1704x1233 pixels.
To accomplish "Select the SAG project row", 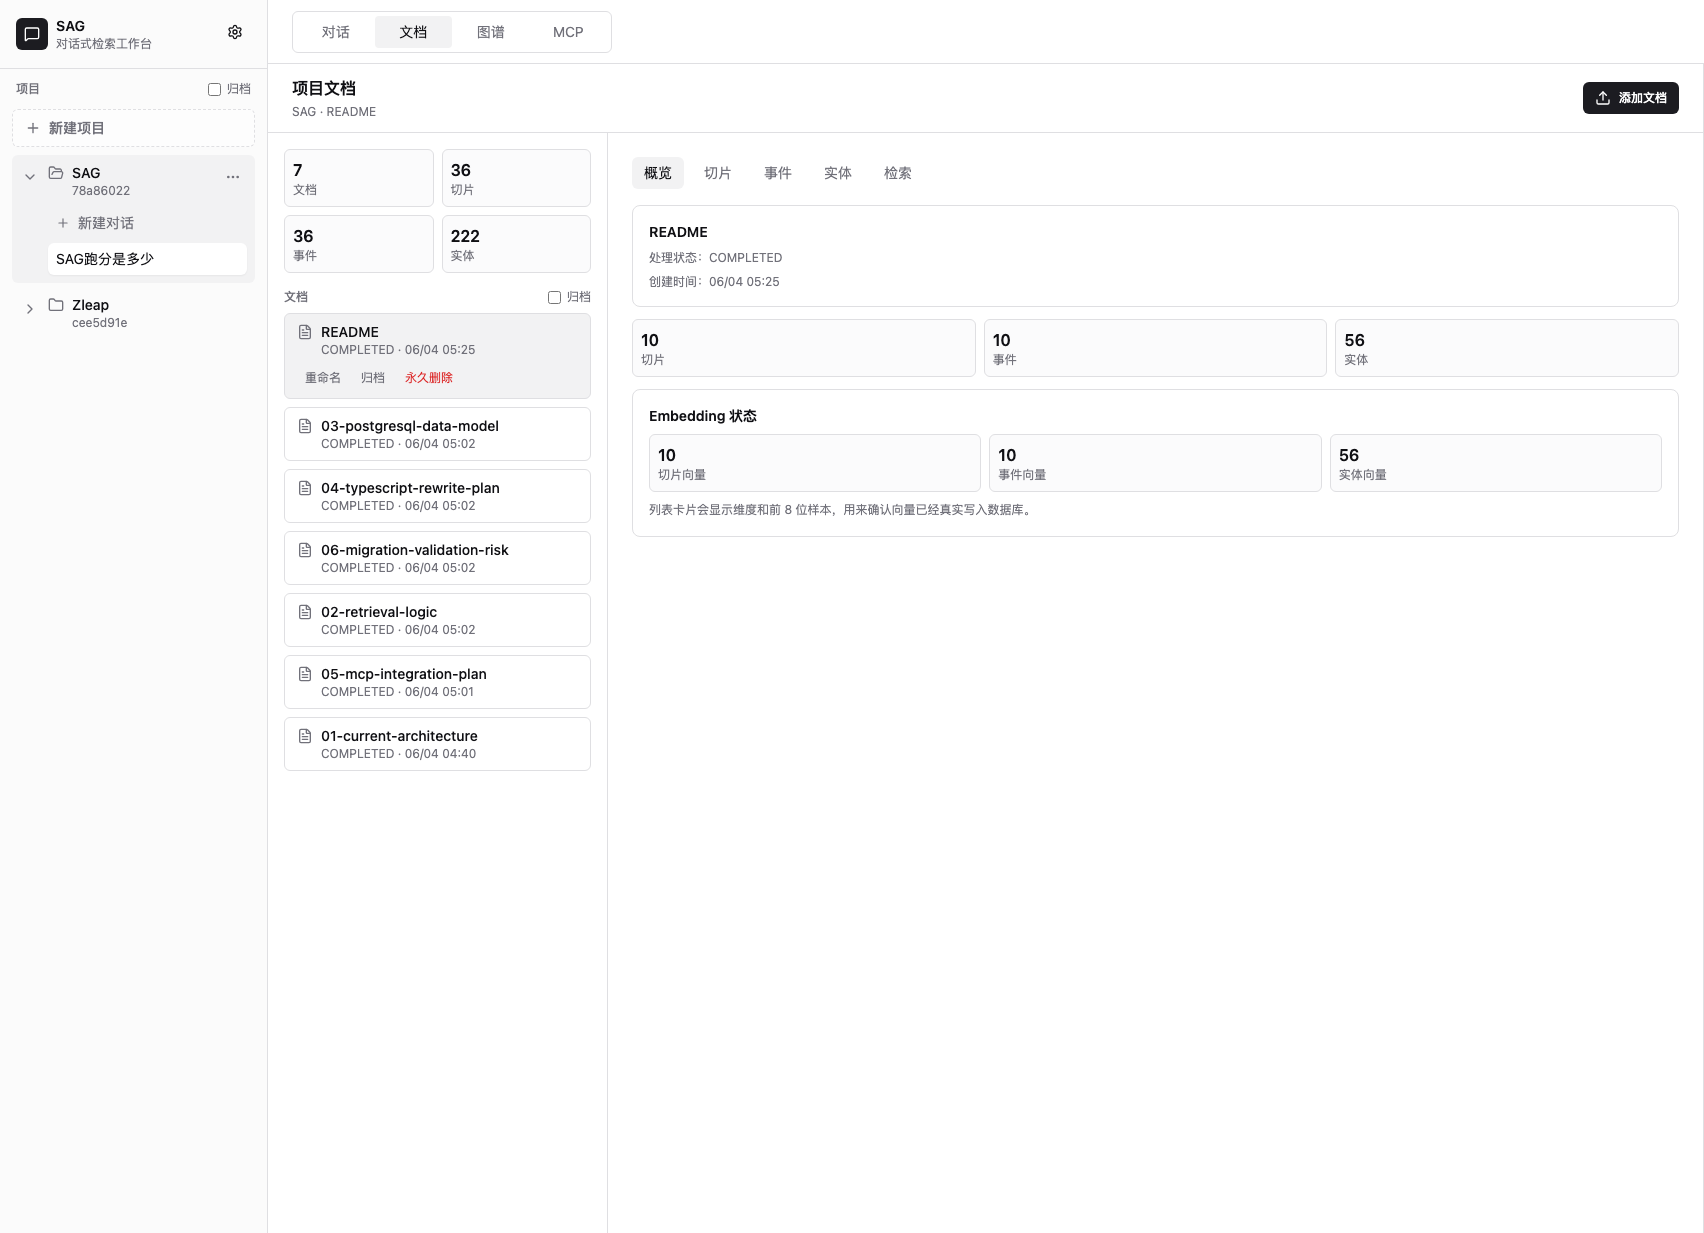I will pyautogui.click(x=133, y=181).
